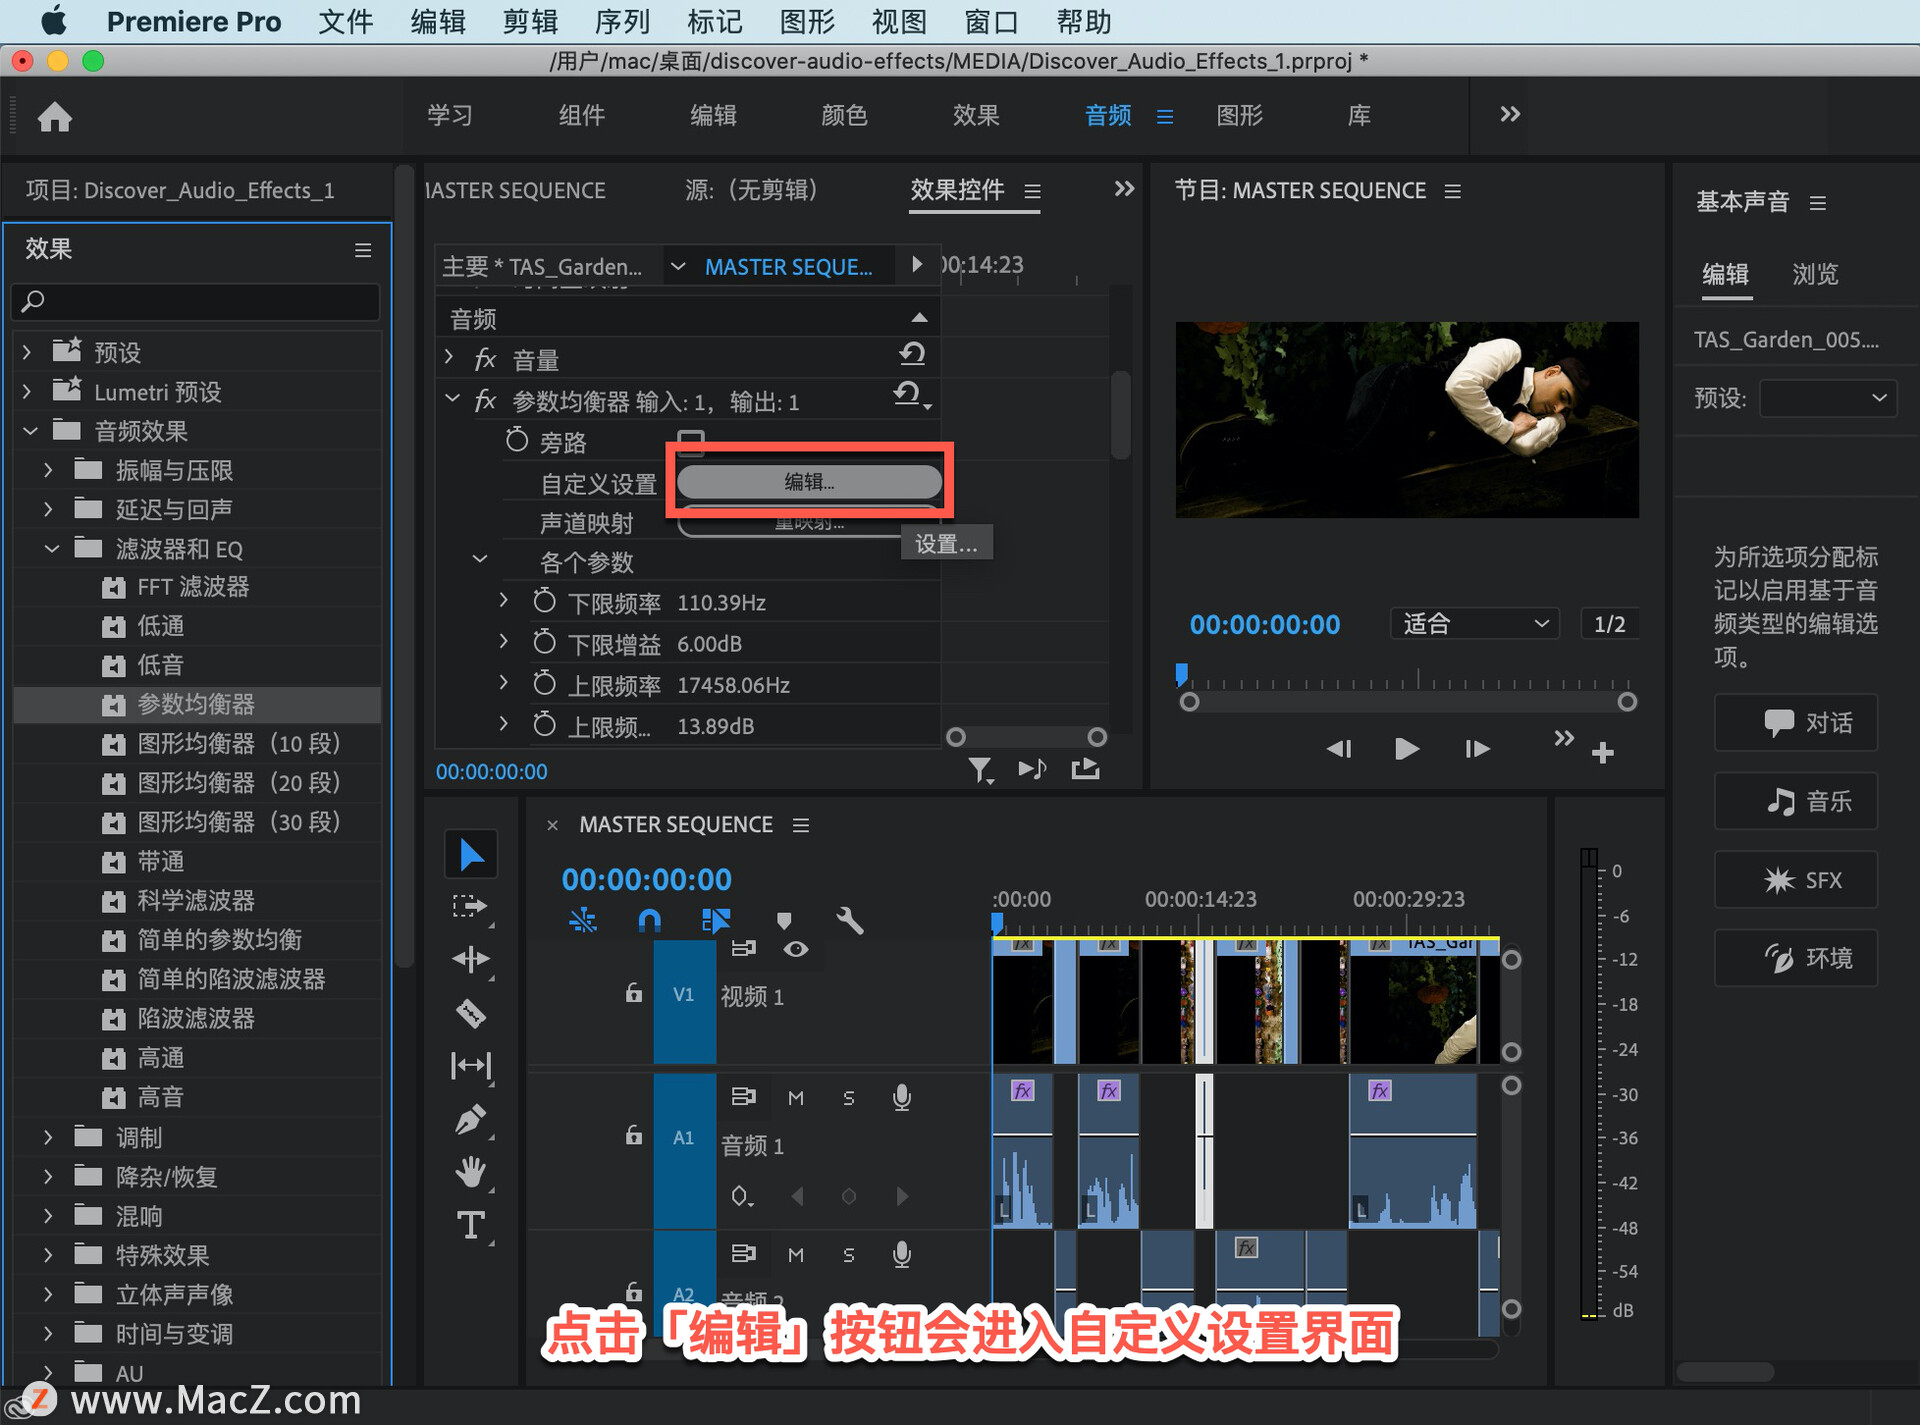
Task: Solo the 音频 1 track
Action: pyautogui.click(x=849, y=1098)
